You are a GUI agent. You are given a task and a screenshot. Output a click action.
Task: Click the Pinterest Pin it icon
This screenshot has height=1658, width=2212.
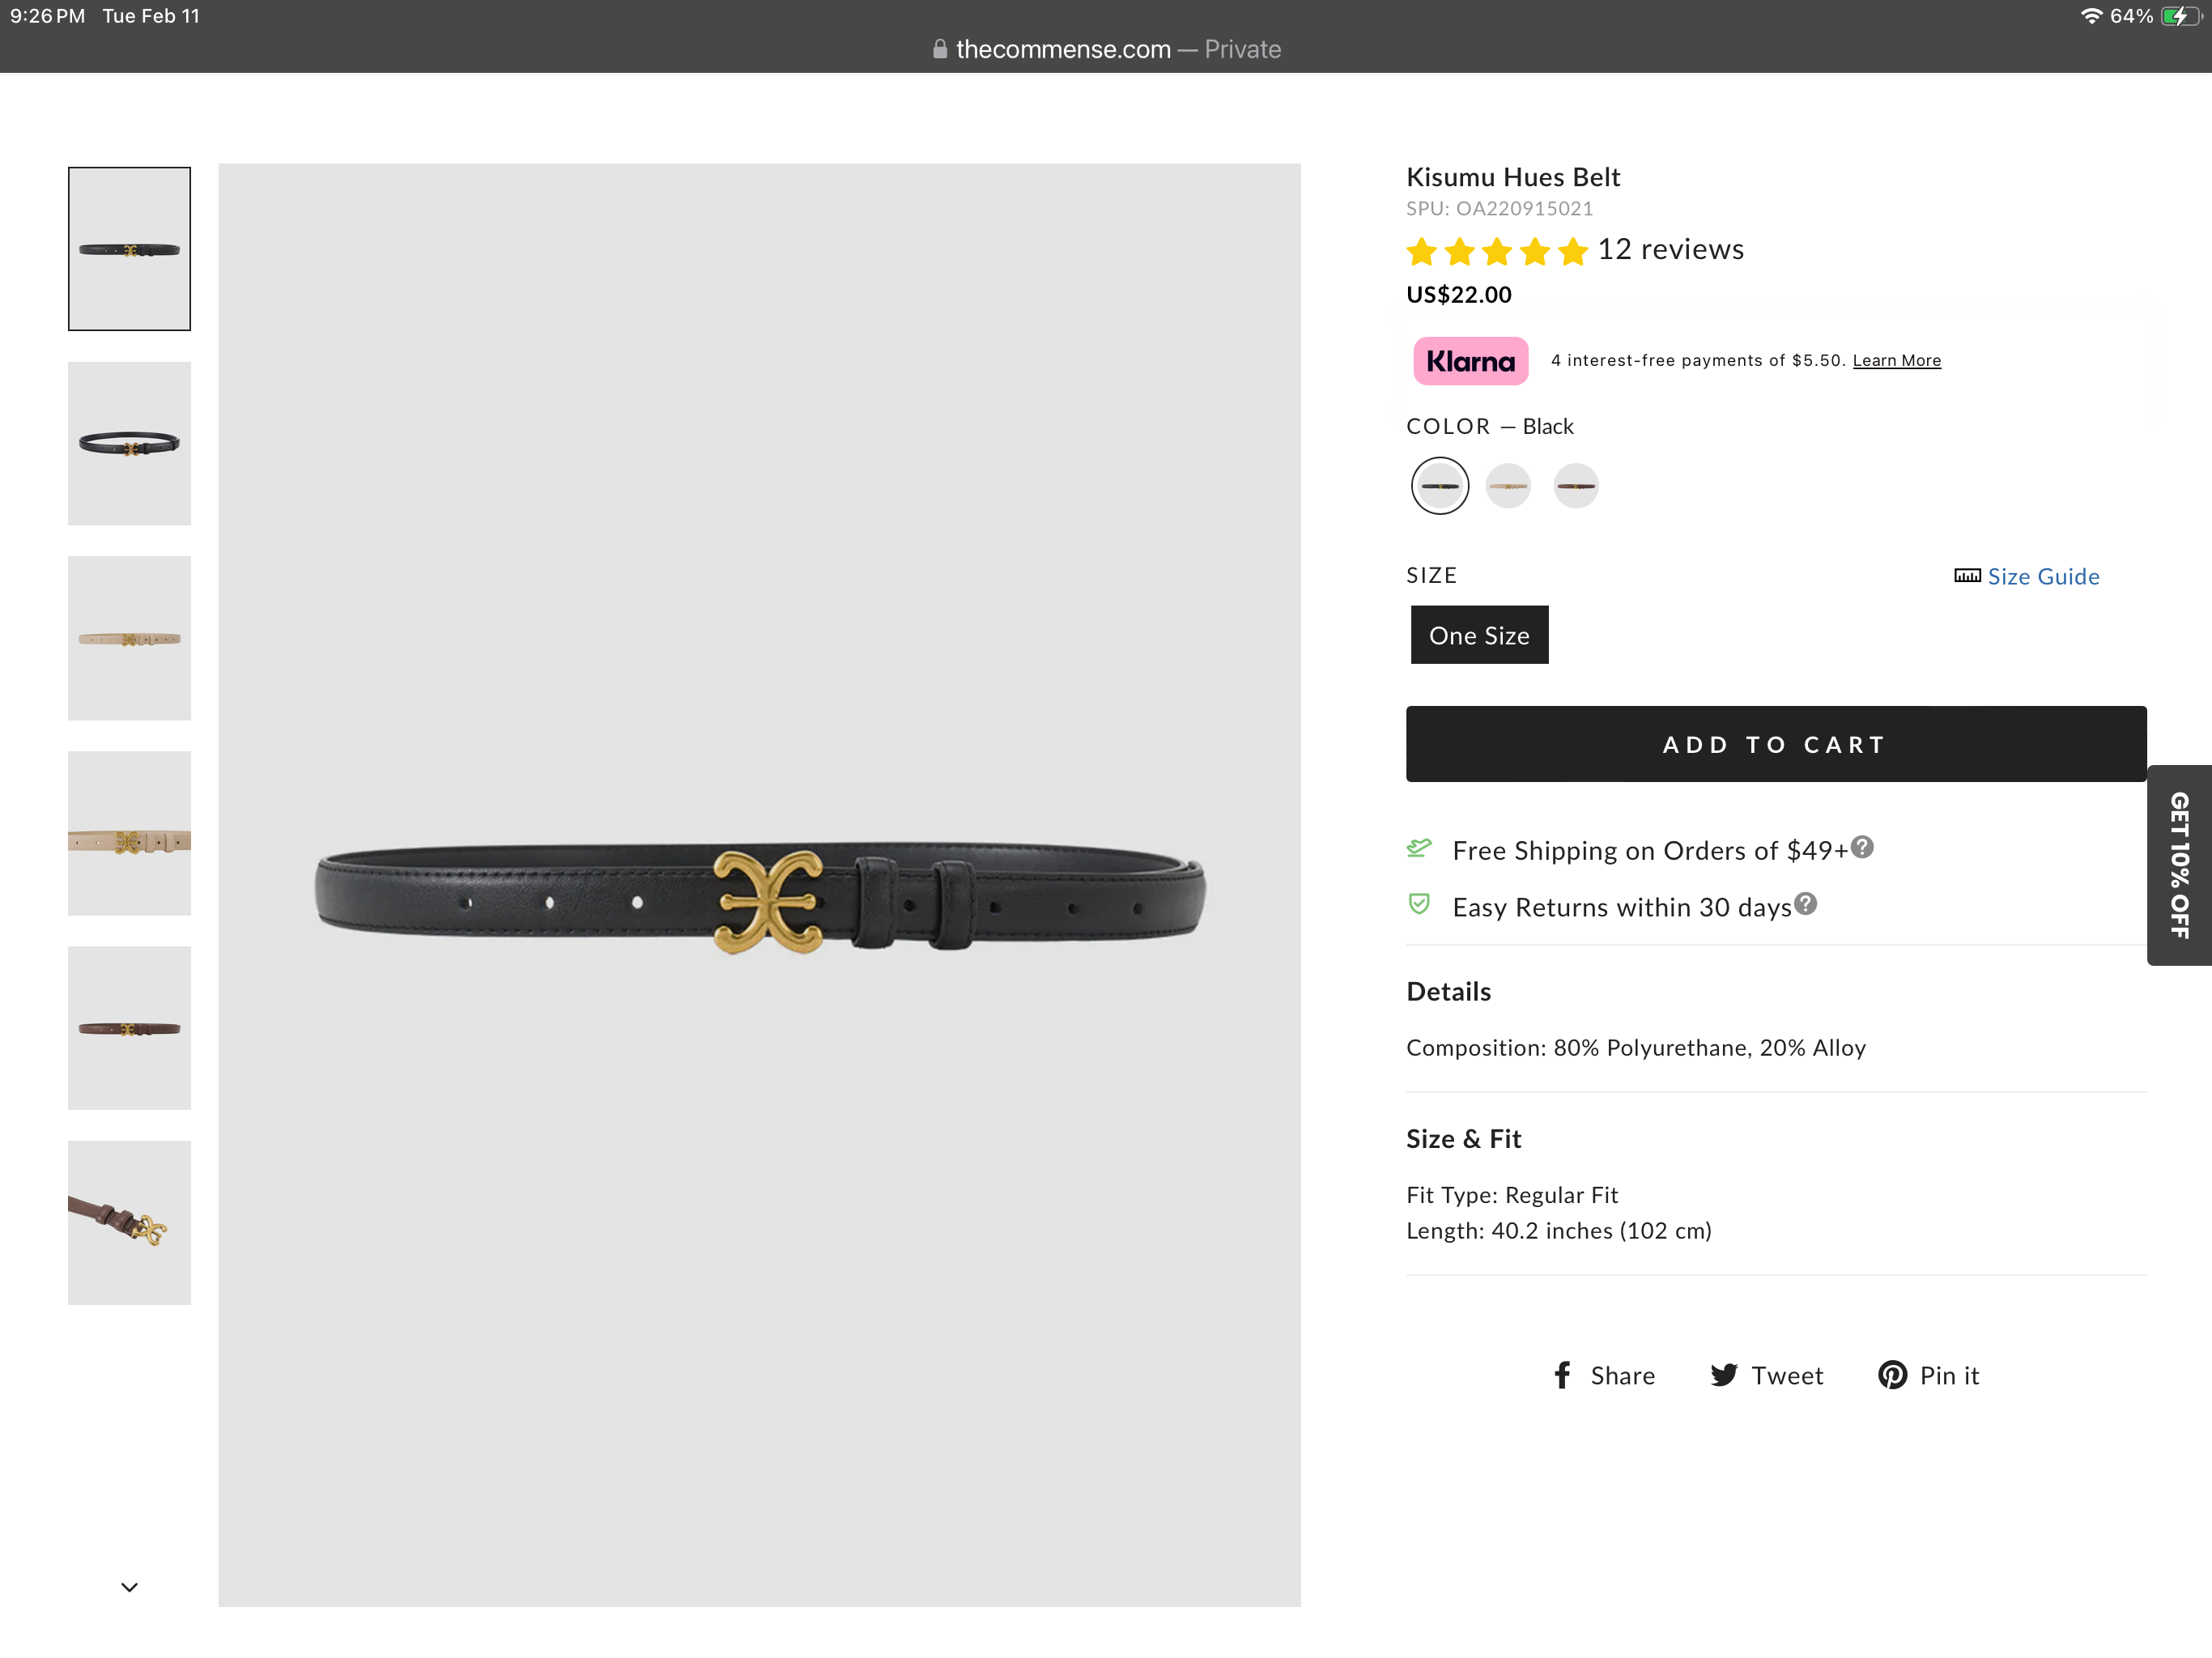1892,1375
